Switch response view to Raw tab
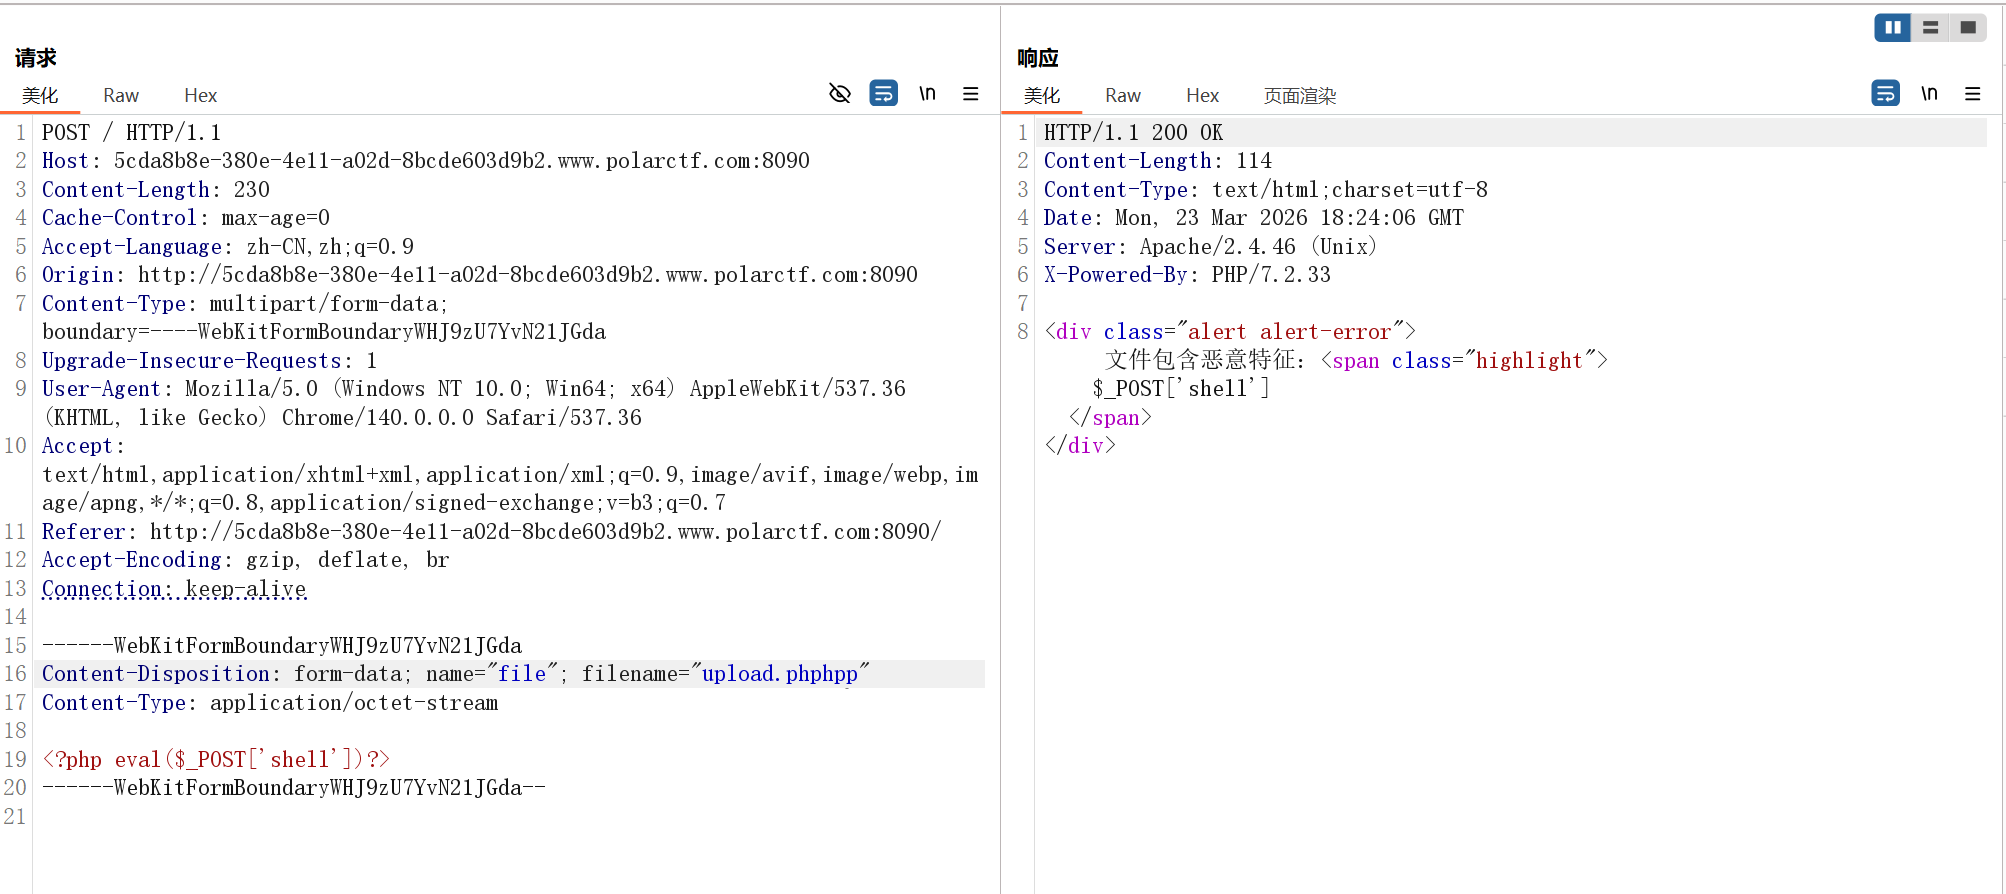 [1123, 96]
